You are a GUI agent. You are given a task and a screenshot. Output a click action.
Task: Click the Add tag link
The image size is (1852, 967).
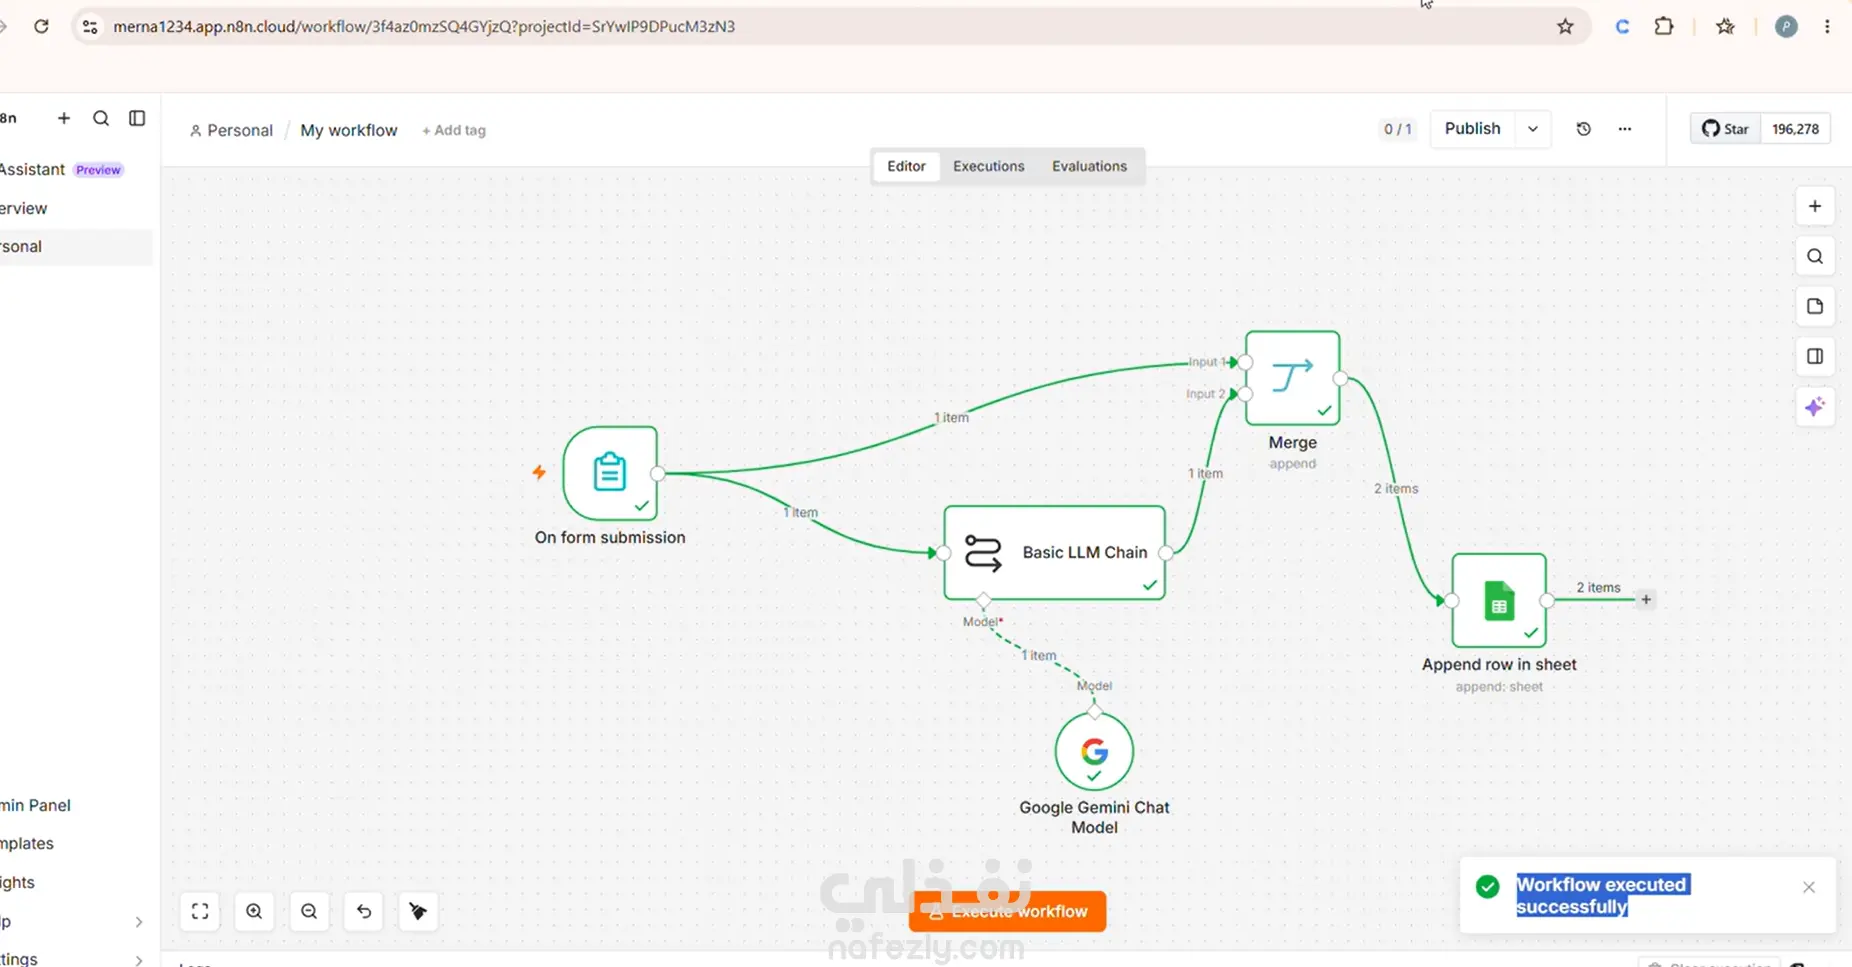pyautogui.click(x=454, y=130)
